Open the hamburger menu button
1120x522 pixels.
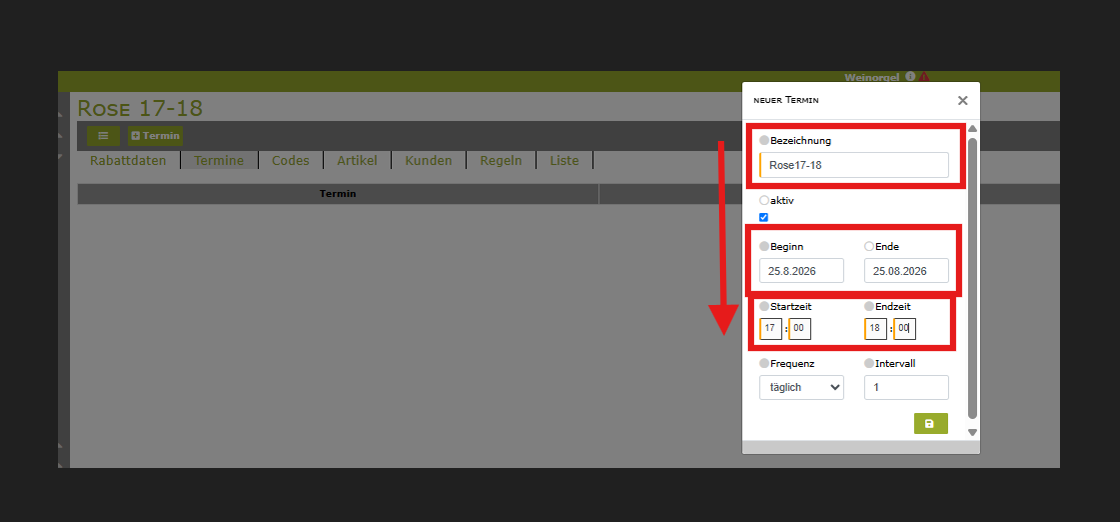point(103,136)
